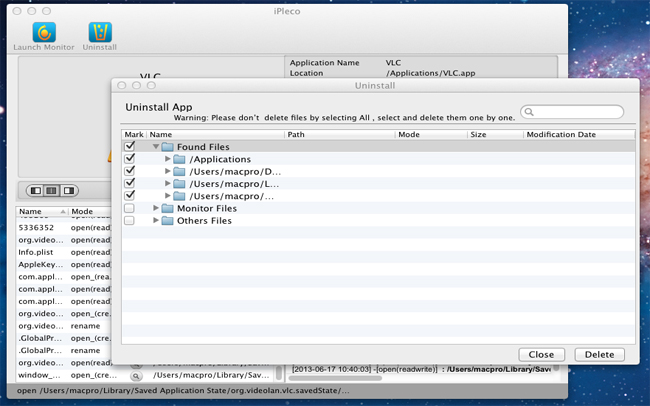This screenshot has height=406, width=650.
Task: Expand the Others Files tree node
Action: point(156,220)
